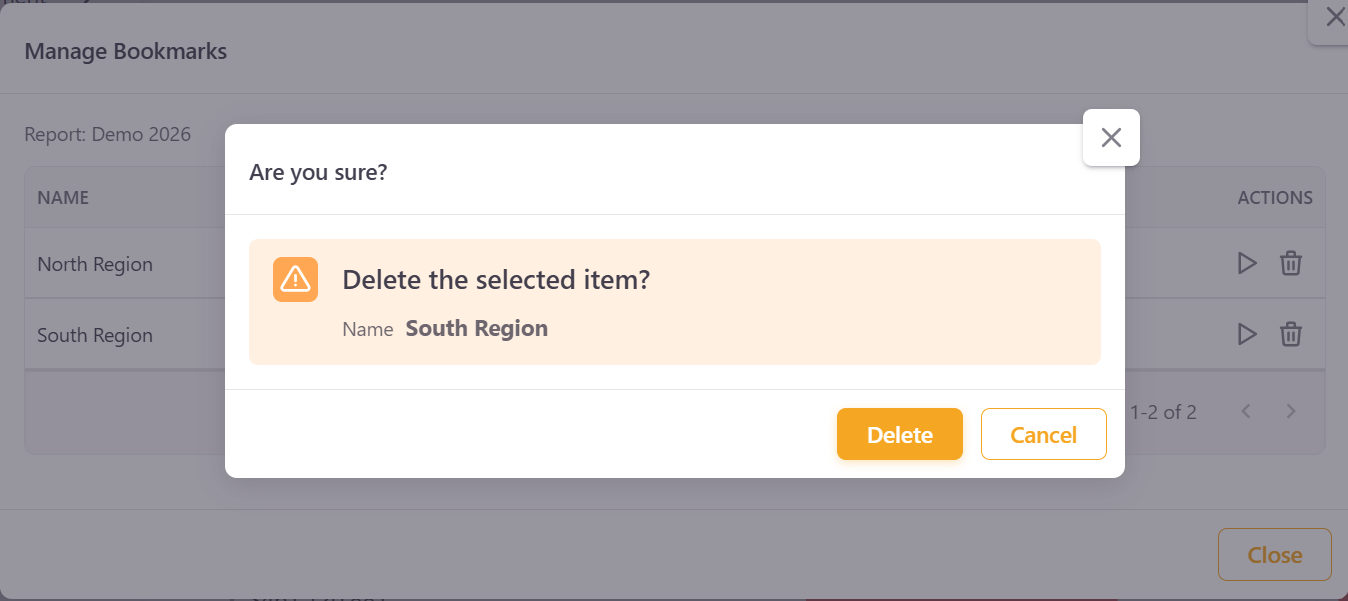Select the South Region bookmark row

click(95, 334)
